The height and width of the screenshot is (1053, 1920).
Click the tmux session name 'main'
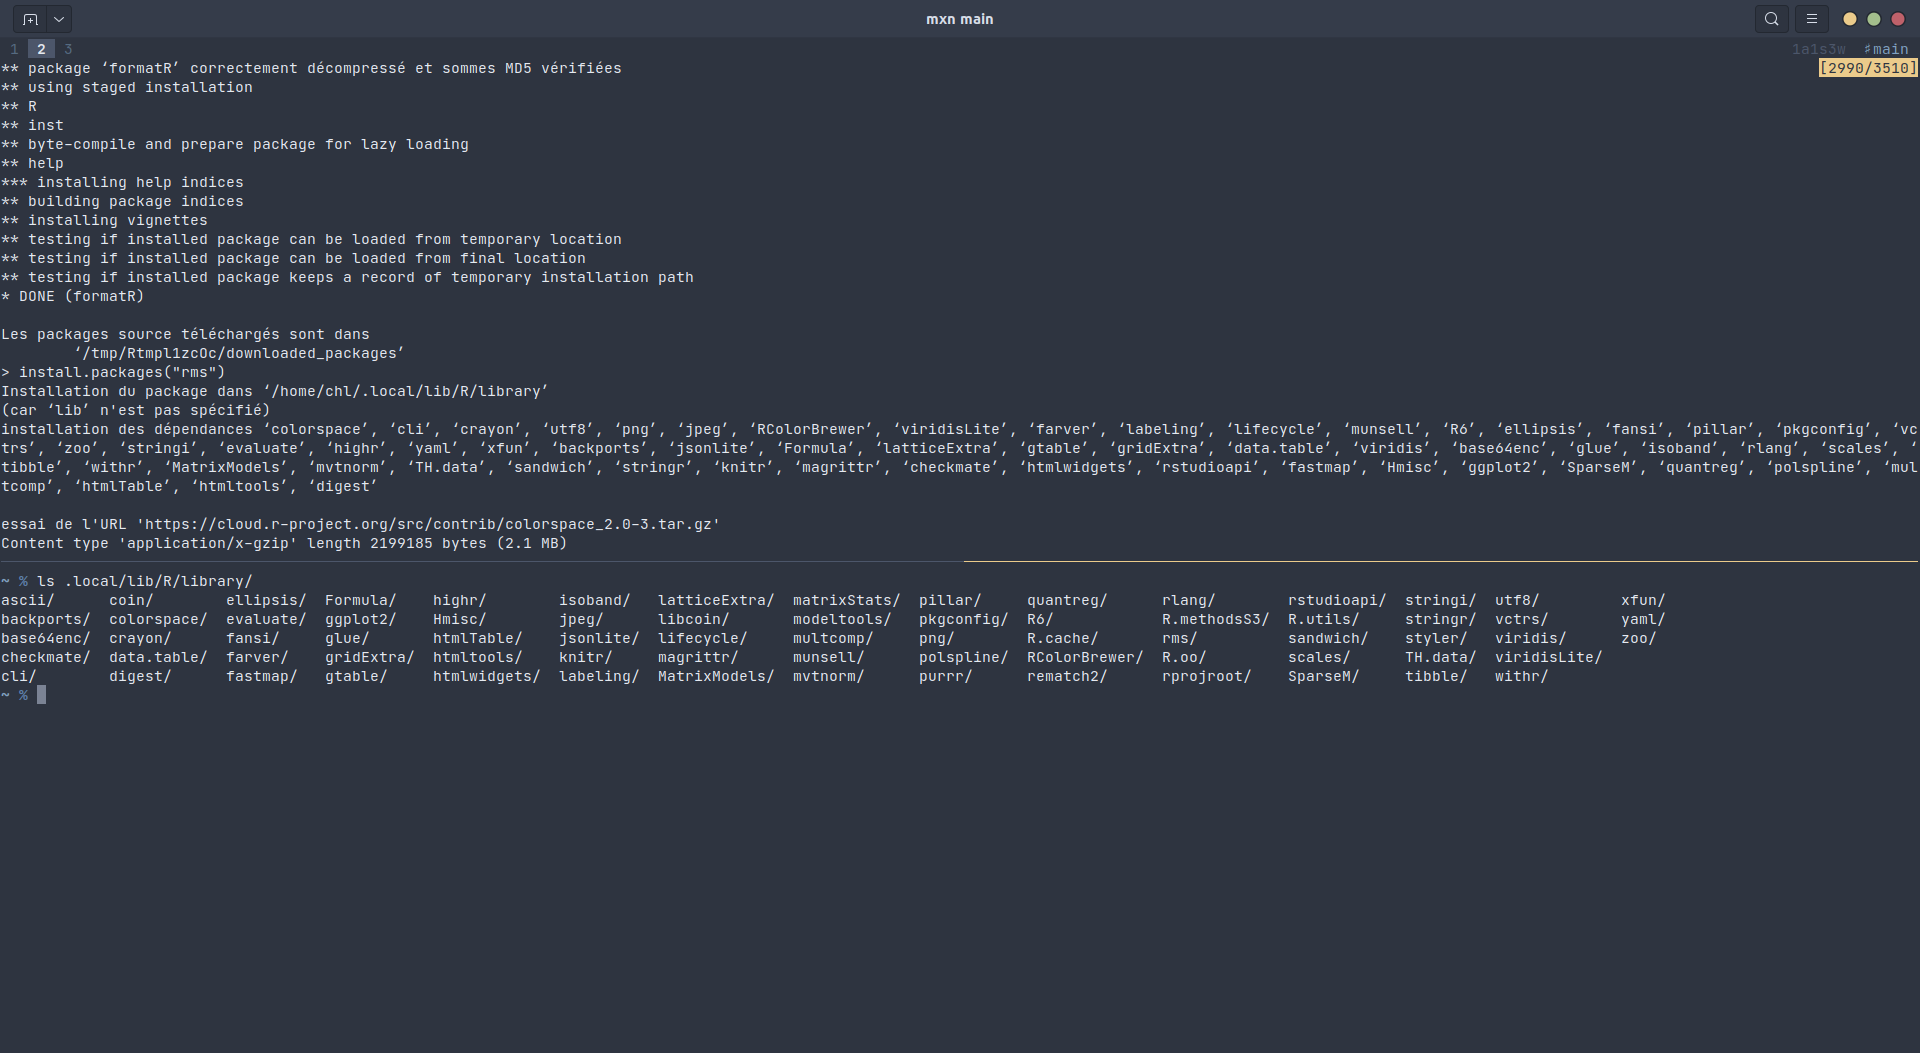point(1889,49)
